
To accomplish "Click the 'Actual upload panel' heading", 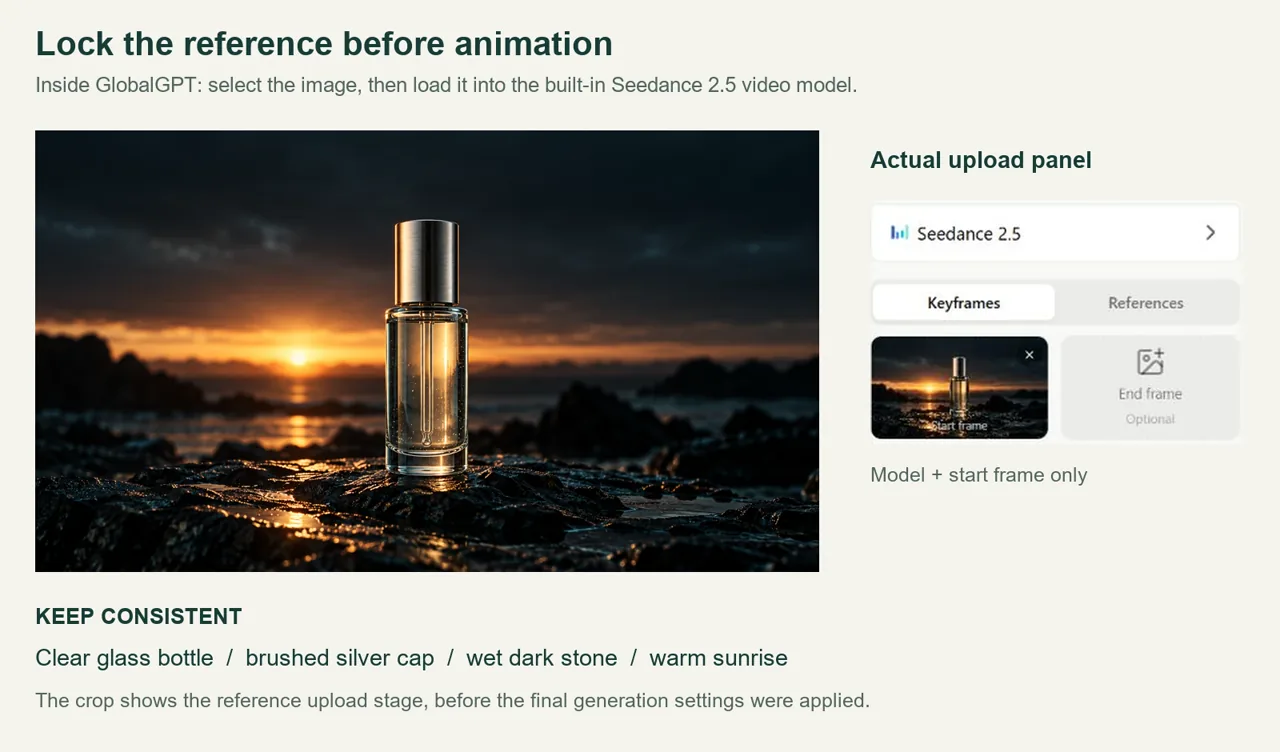I will [981, 160].
